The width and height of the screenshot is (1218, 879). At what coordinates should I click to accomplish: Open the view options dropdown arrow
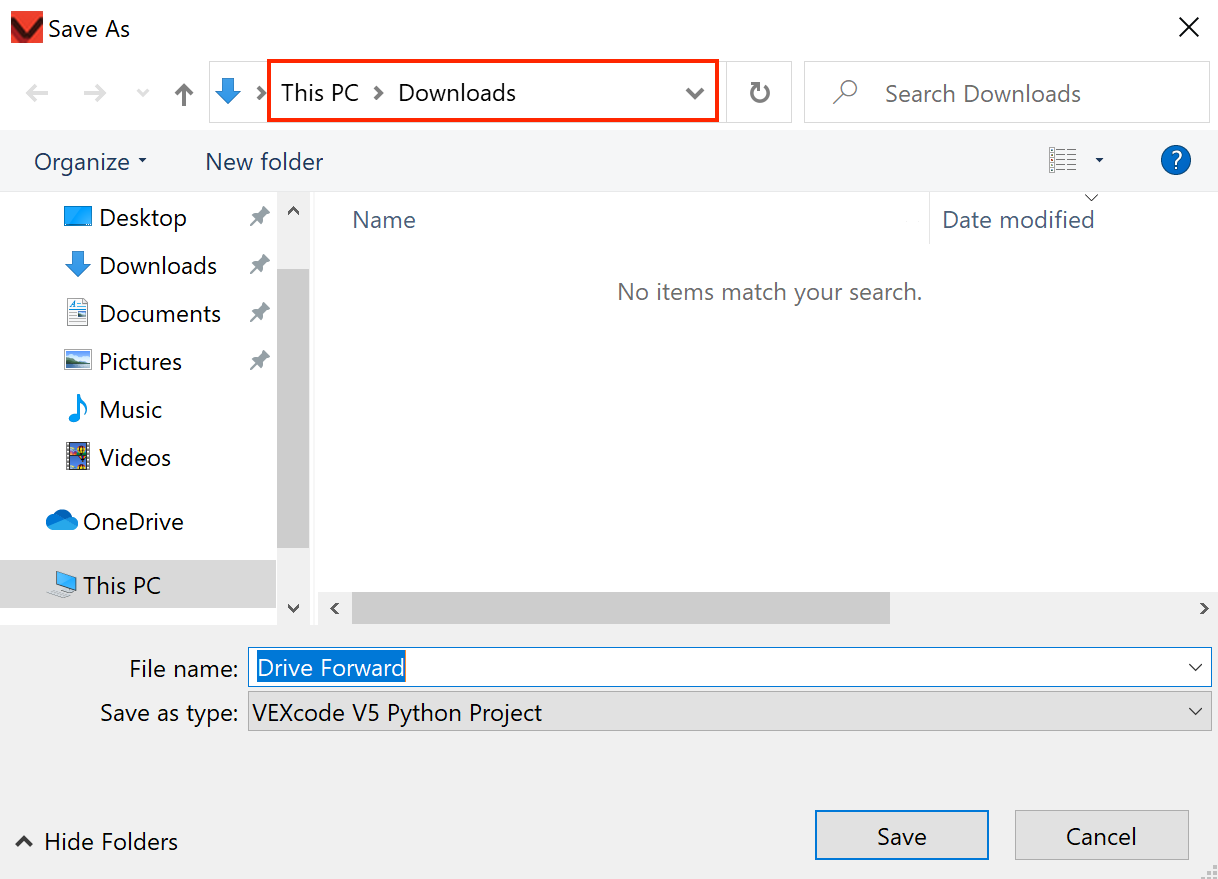pyautogui.click(x=1100, y=160)
